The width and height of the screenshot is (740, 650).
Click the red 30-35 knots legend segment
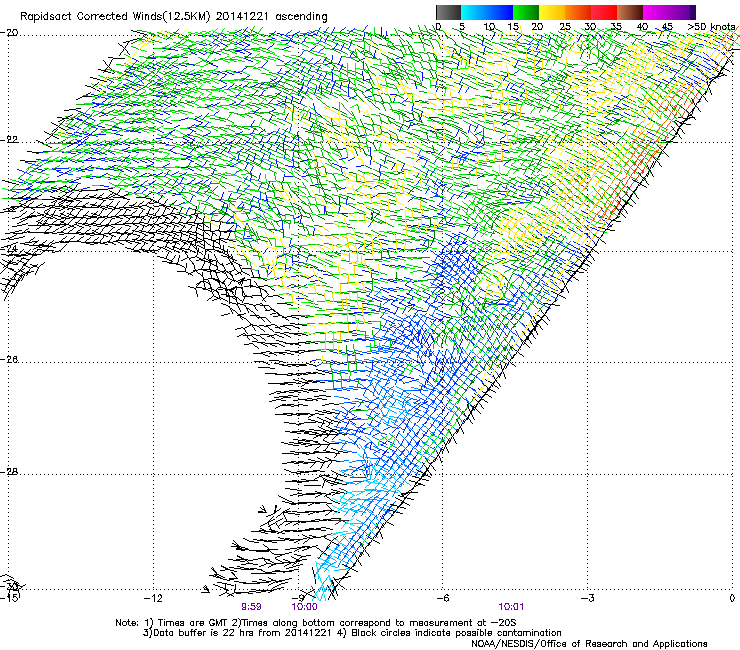[x=604, y=12]
